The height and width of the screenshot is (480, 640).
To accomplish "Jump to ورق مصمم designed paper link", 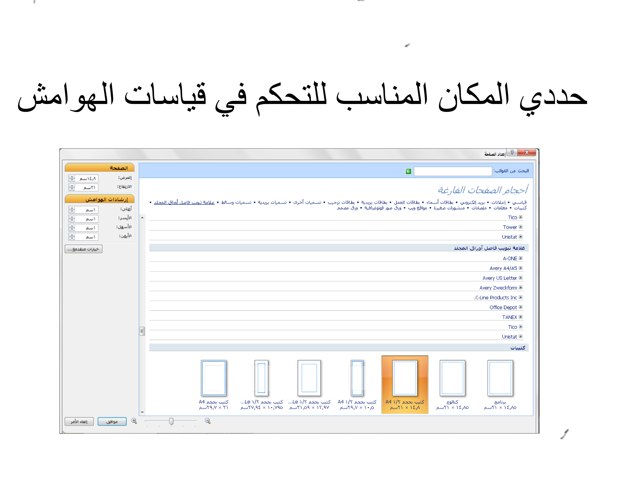I will 349,208.
